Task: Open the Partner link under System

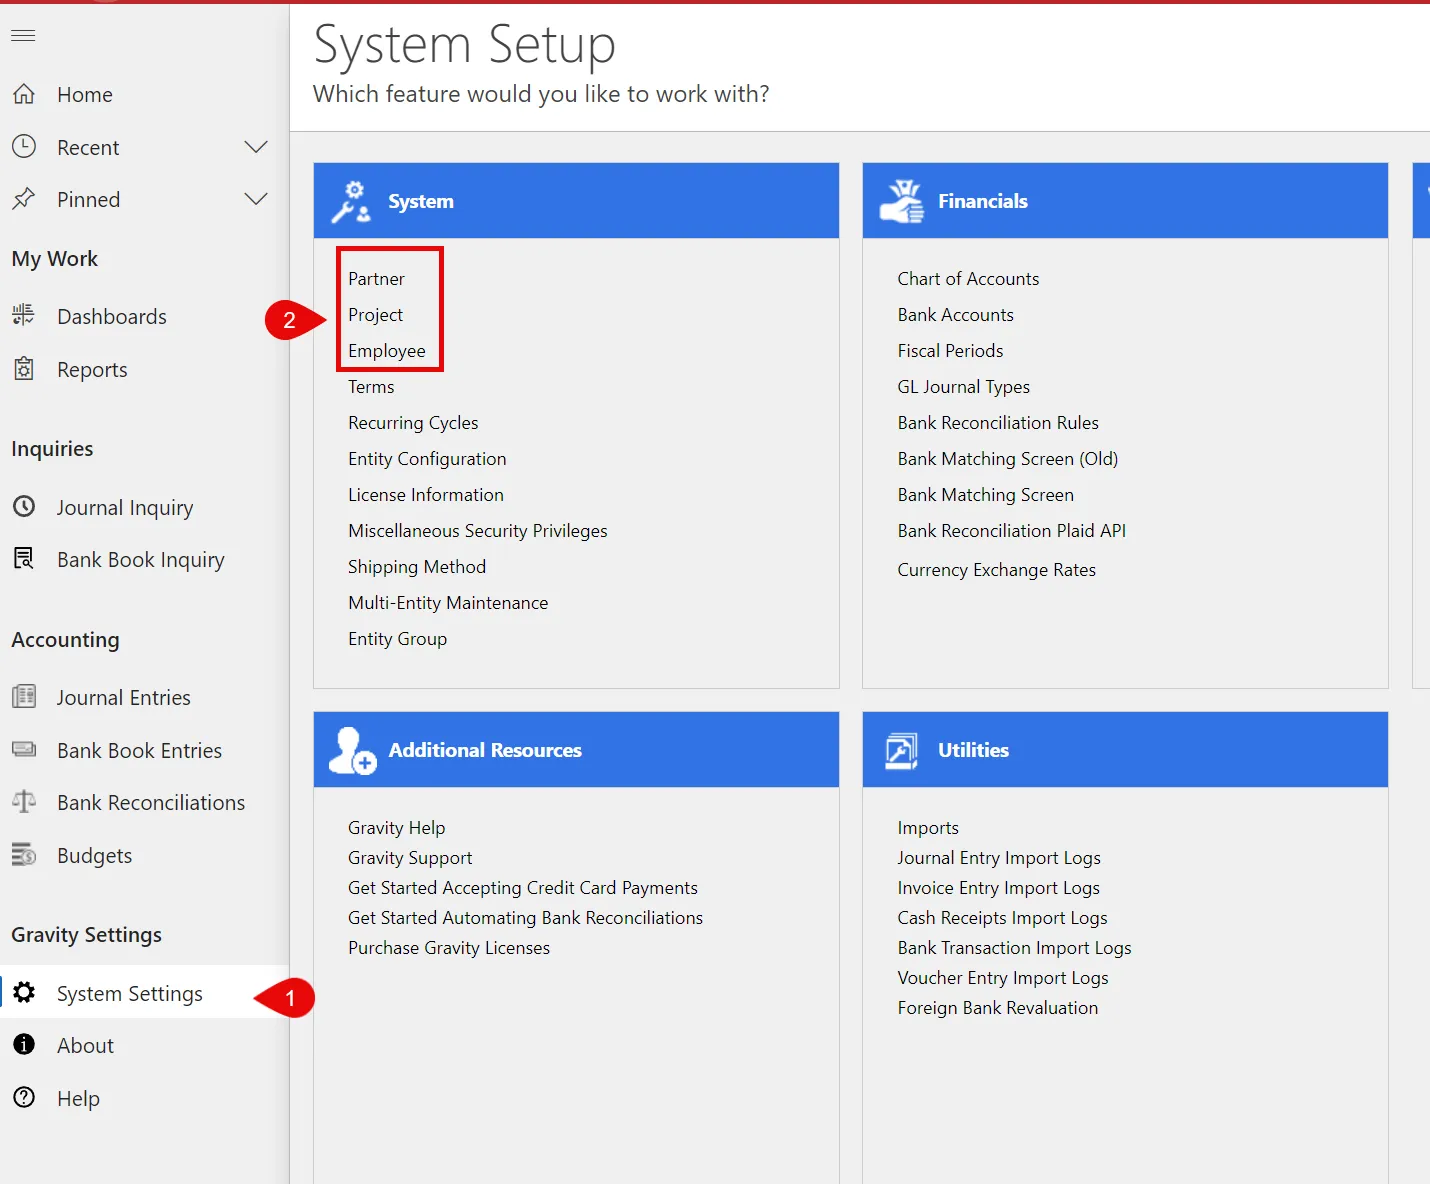Action: (376, 279)
